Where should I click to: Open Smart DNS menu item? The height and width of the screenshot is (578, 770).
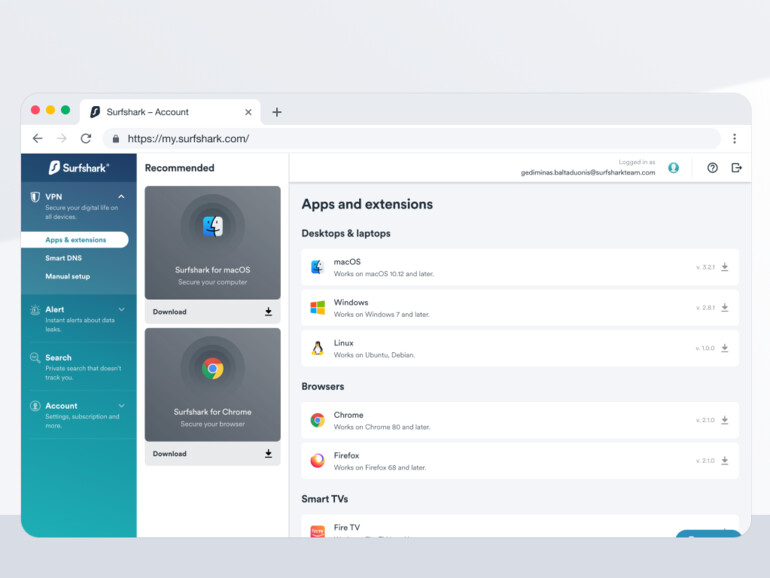click(x=63, y=258)
